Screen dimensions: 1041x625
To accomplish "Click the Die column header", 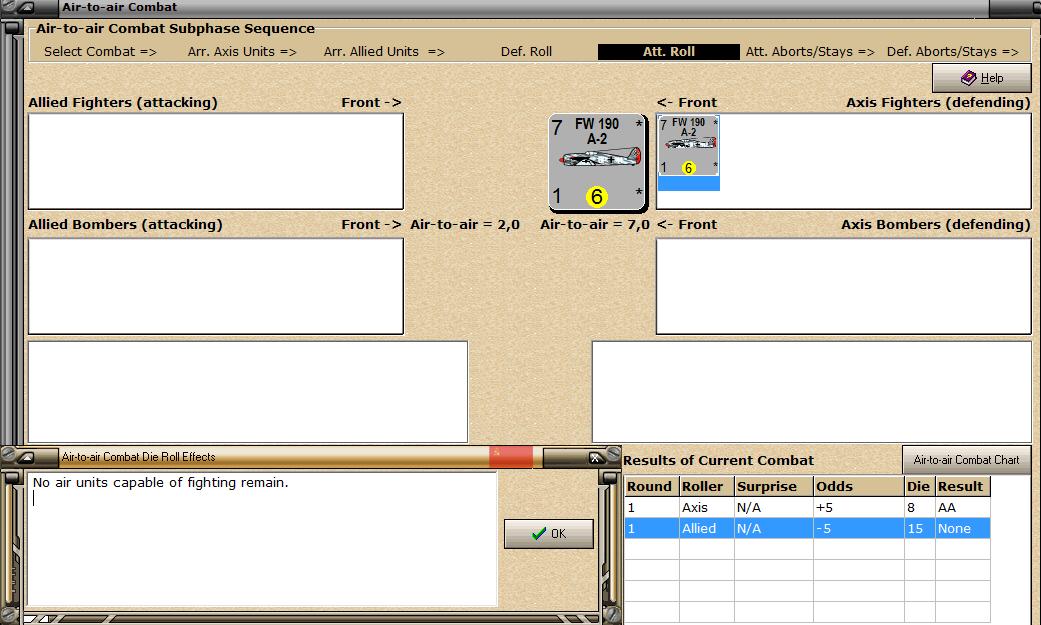I will pos(920,486).
